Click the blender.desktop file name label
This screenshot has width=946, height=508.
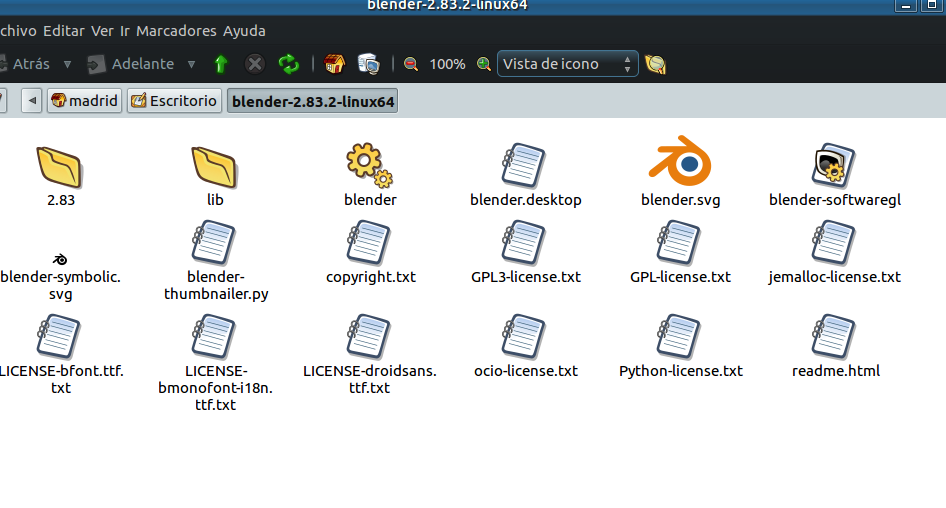(x=525, y=200)
